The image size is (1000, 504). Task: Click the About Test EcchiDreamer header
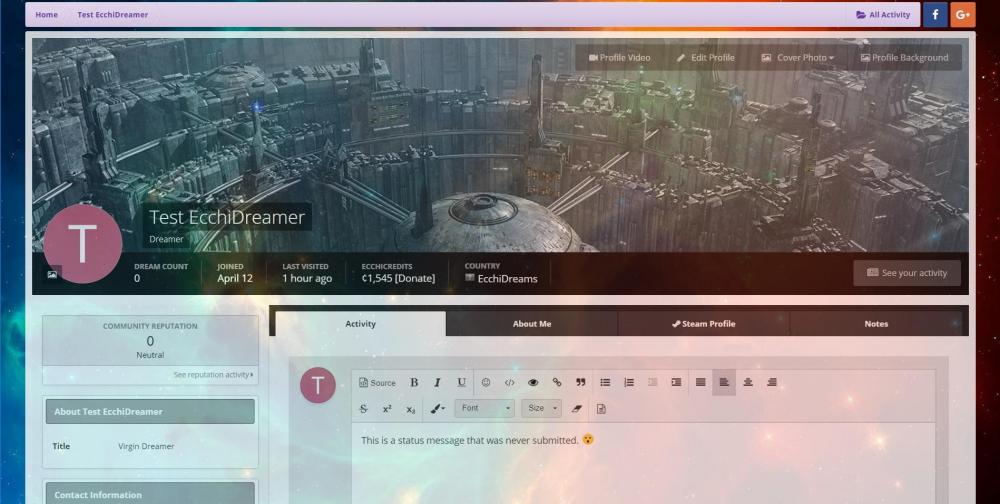[x=150, y=411]
